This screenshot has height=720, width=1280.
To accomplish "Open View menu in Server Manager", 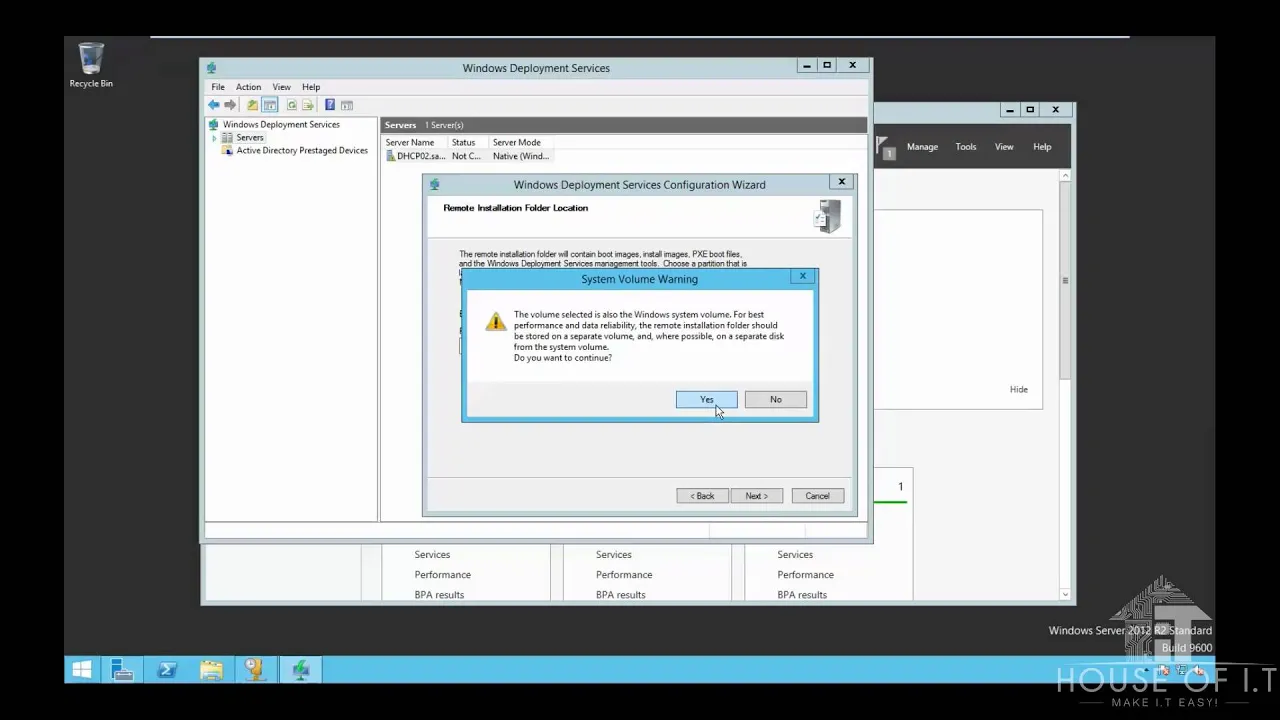I will pos(1004,147).
